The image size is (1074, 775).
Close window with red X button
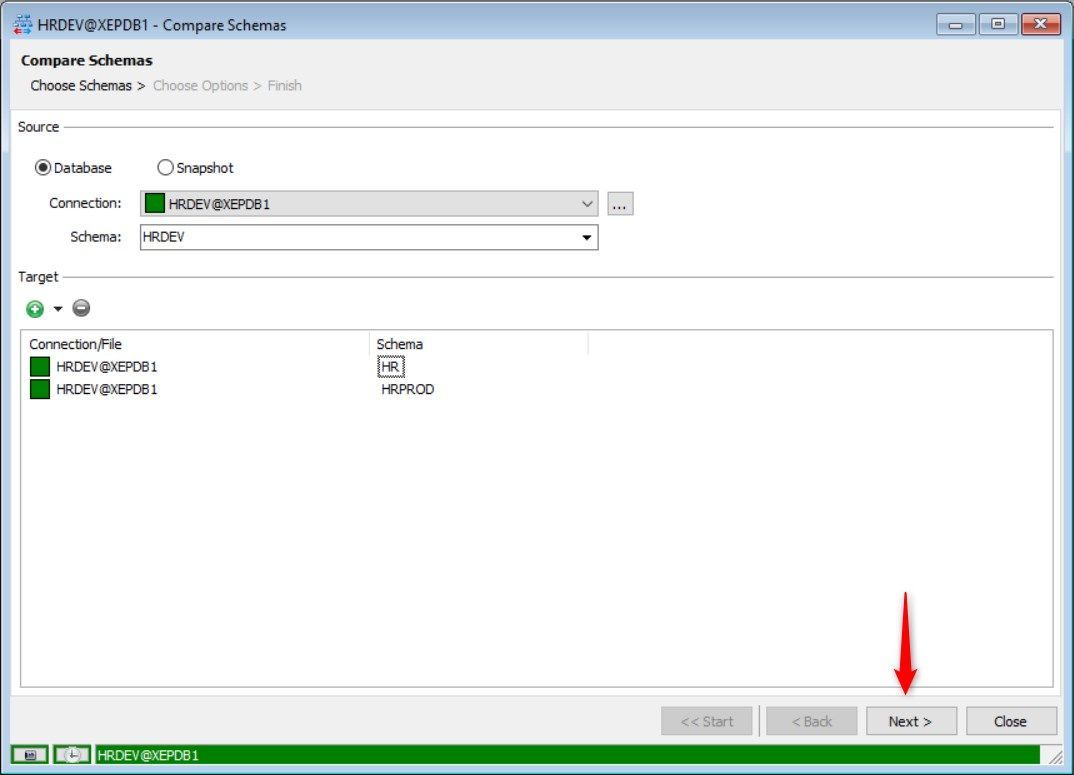1040,24
